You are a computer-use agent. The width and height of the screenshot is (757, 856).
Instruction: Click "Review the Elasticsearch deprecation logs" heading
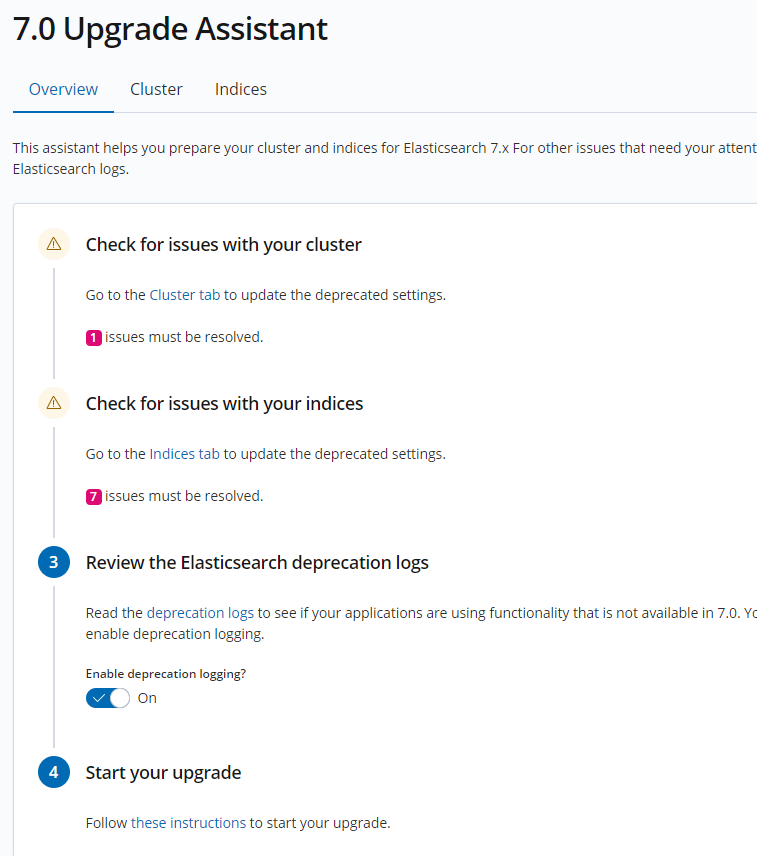[x=257, y=562]
